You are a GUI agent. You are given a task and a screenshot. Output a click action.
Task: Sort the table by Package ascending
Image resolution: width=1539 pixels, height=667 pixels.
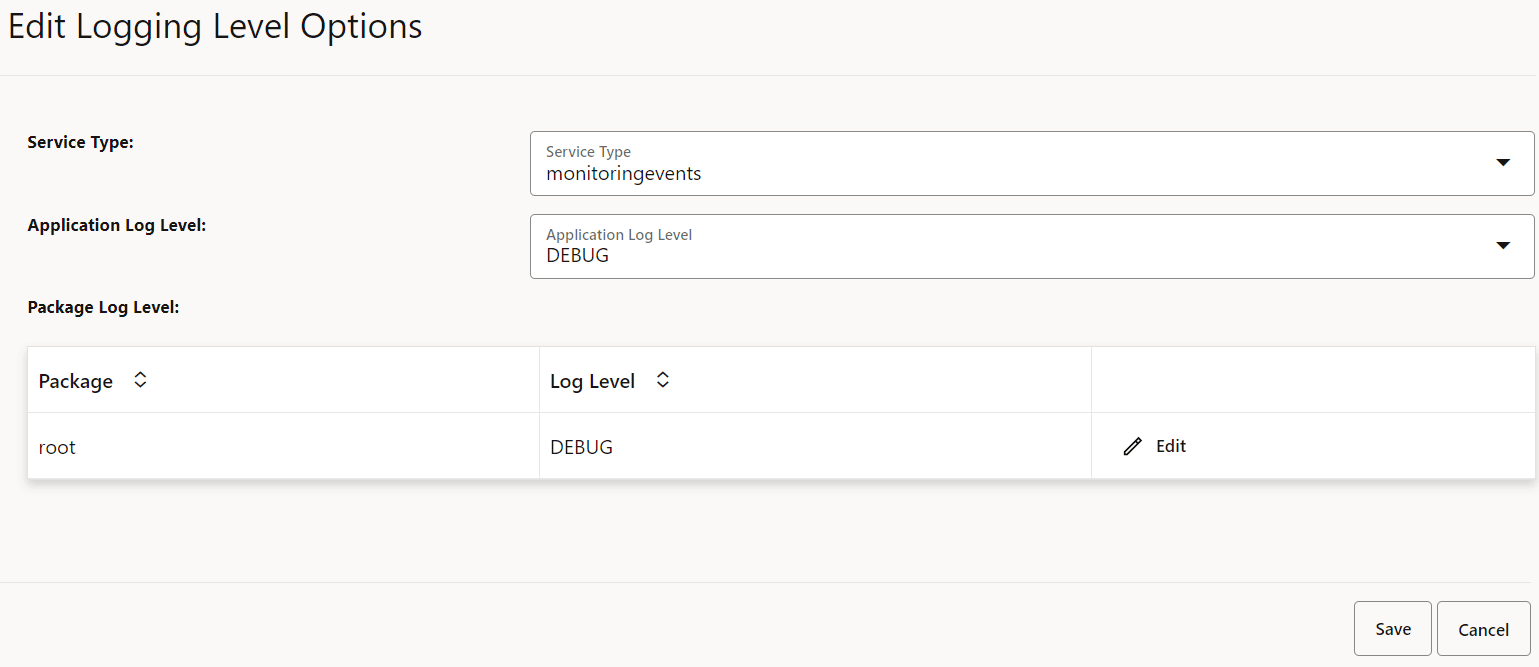pos(140,380)
